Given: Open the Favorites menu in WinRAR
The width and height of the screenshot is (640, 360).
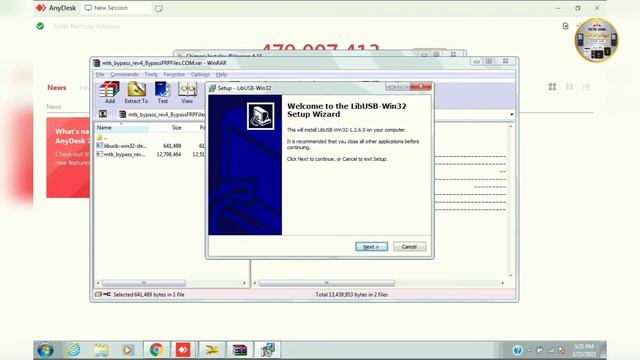Looking at the screenshot, I should (174, 75).
